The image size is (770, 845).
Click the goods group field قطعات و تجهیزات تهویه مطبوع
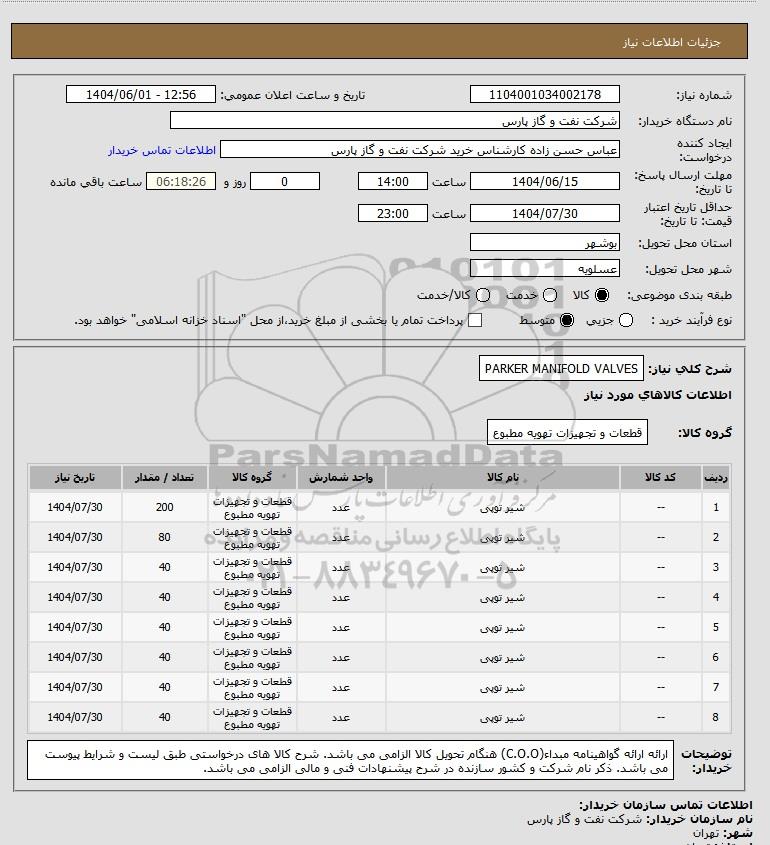coord(567,432)
